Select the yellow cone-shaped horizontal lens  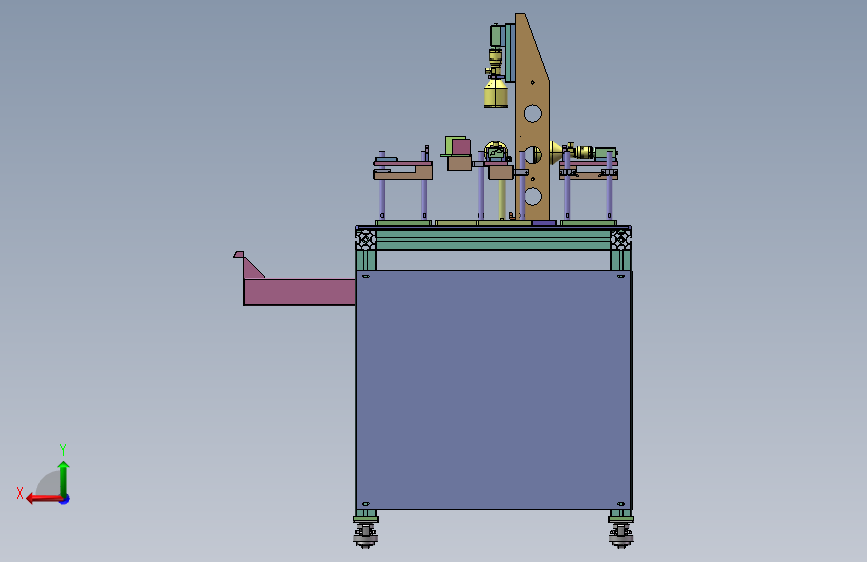click(x=556, y=153)
